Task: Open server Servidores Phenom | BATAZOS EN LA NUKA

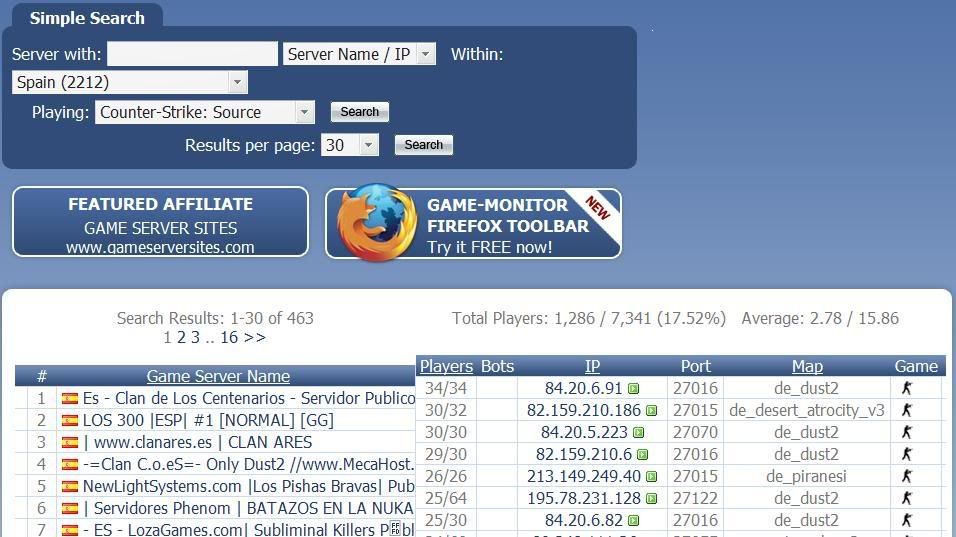Action: coord(249,508)
